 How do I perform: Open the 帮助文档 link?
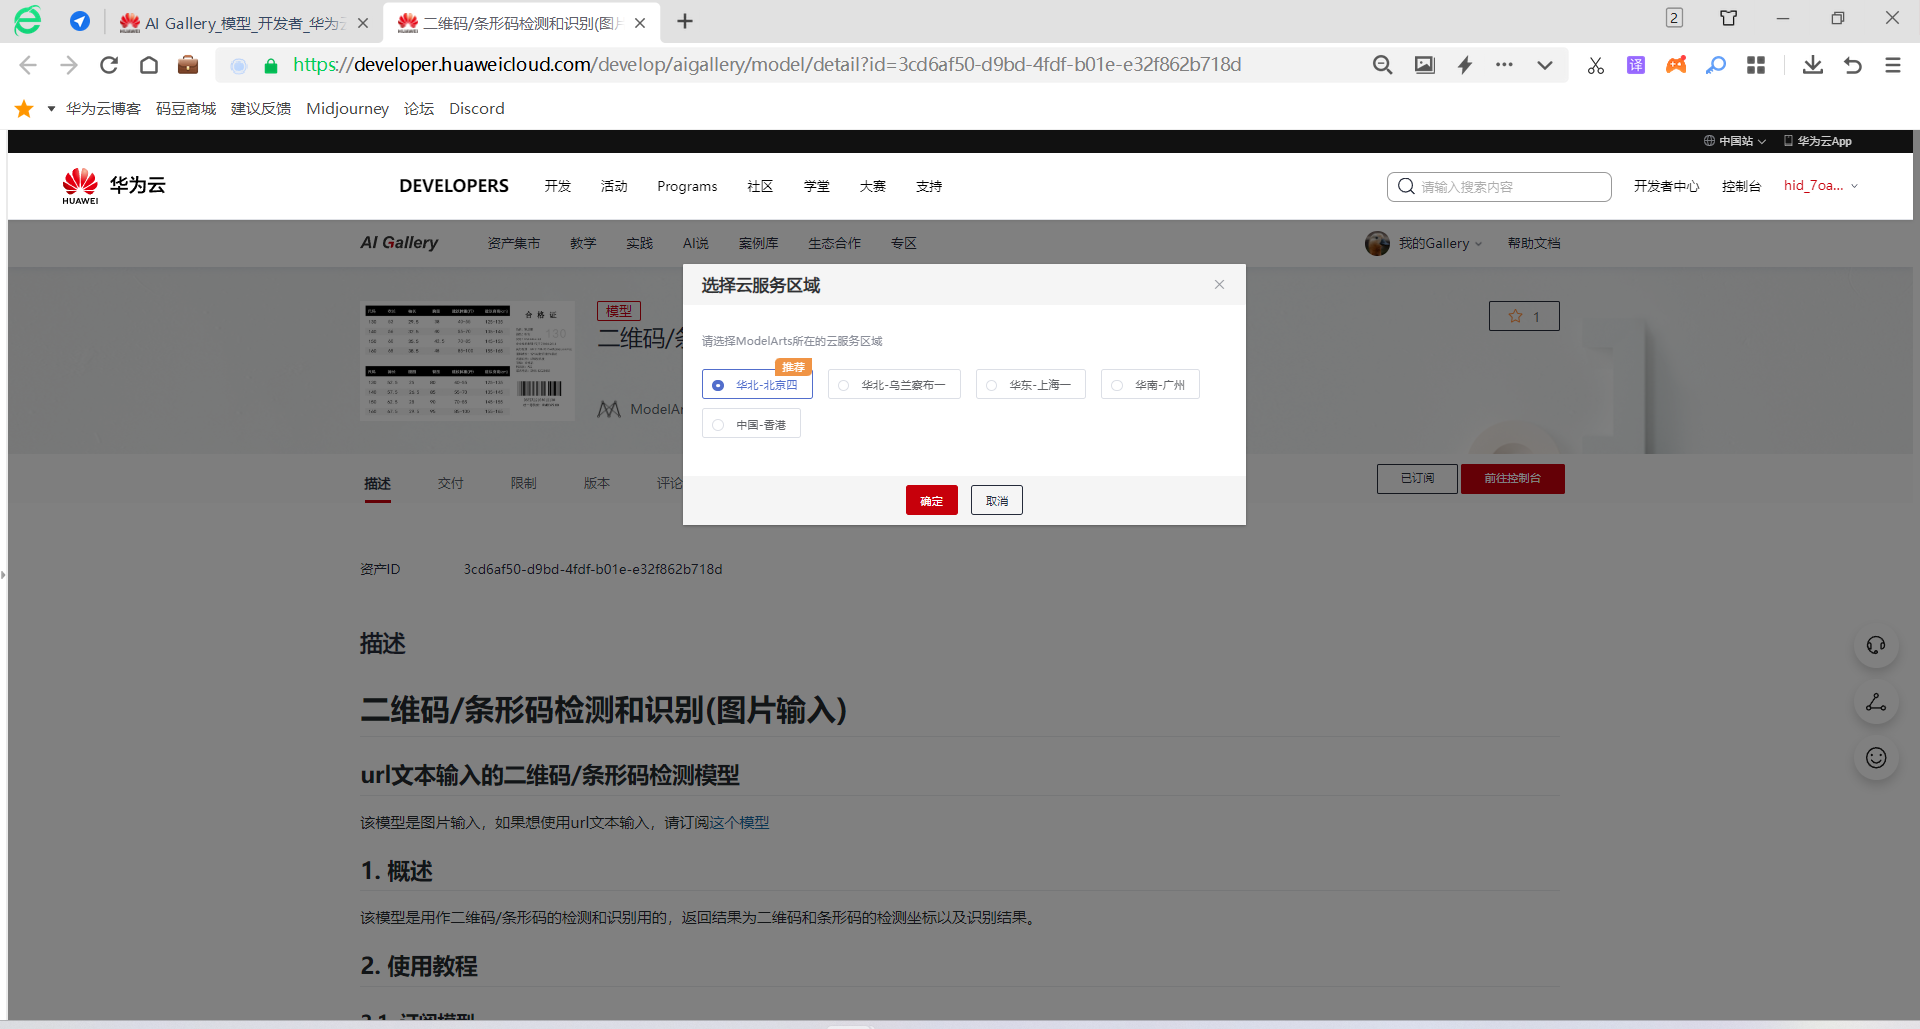coord(1534,243)
